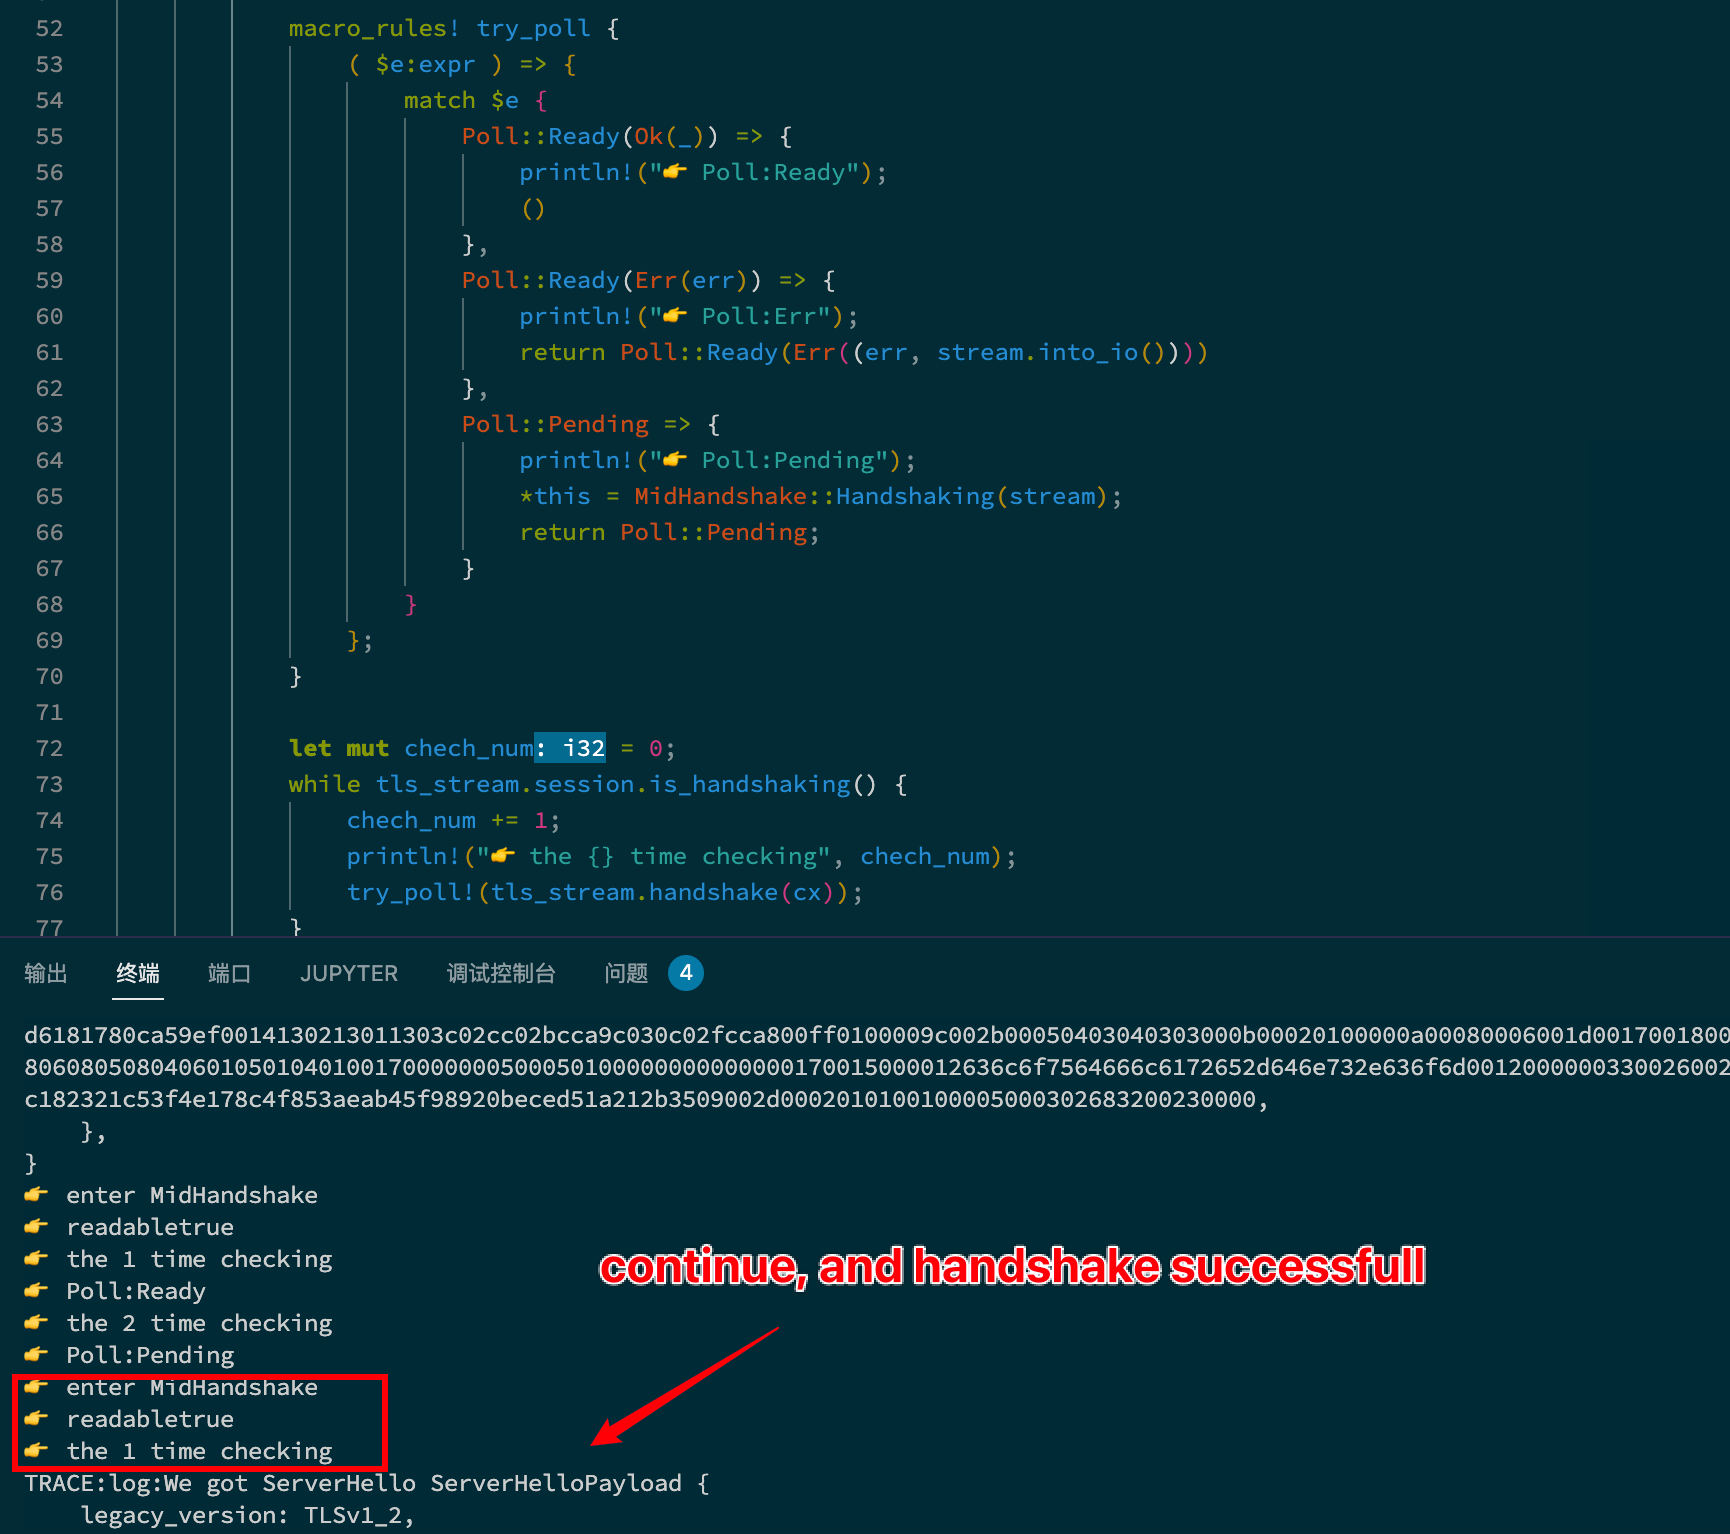Click 'Poll:Pending' terminal output line

[x=129, y=1355]
